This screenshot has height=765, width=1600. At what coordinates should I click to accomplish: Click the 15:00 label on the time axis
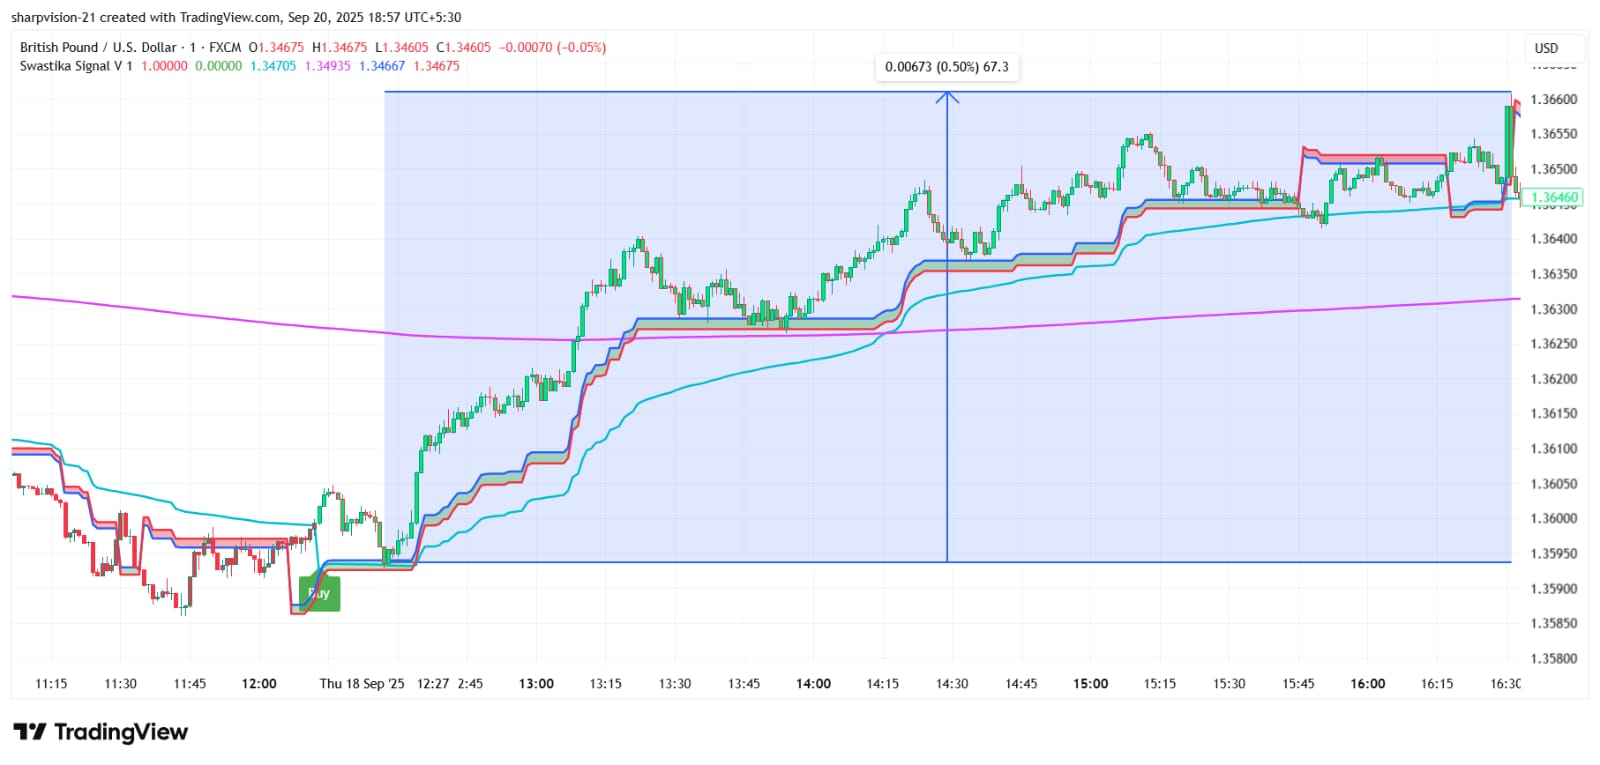click(x=1090, y=684)
